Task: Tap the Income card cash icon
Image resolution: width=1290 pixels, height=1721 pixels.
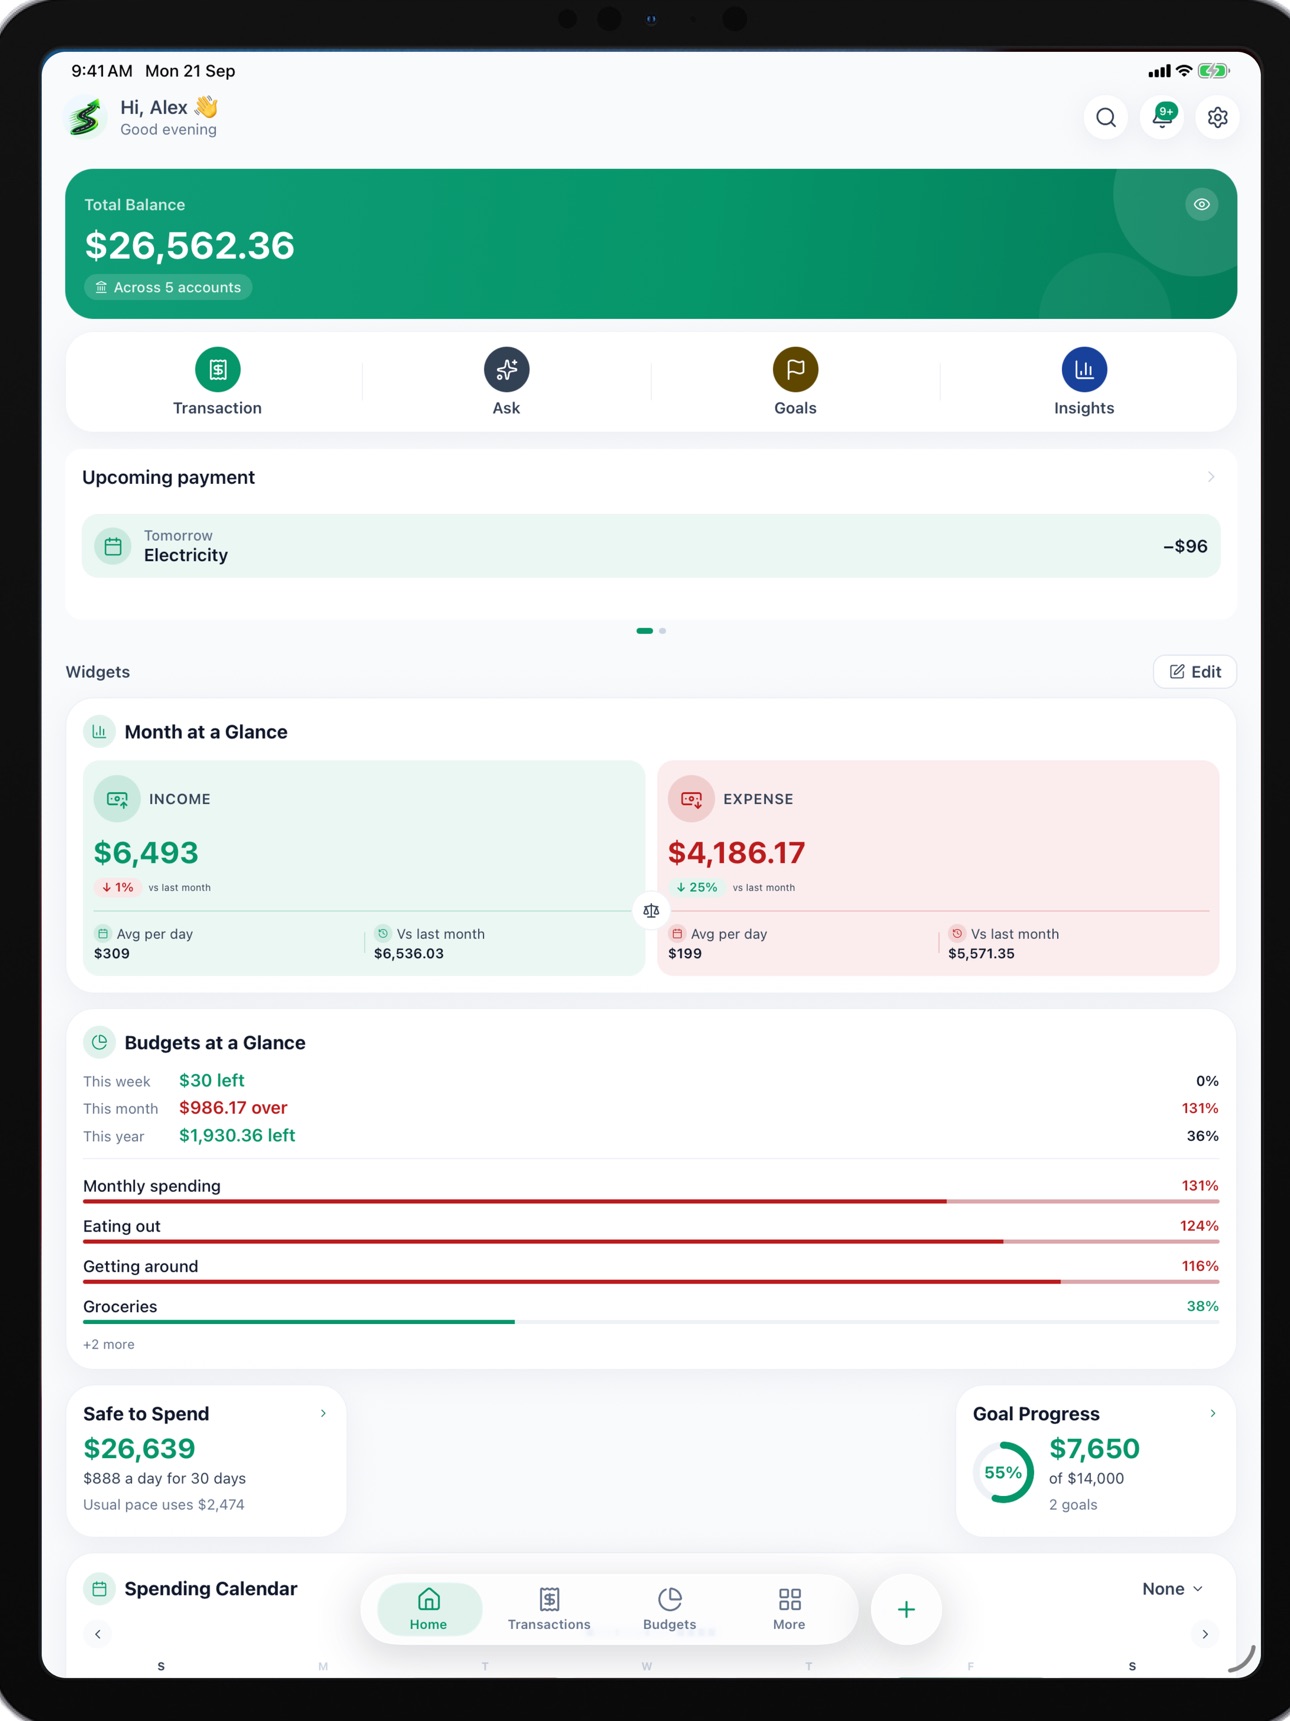Action: [x=117, y=799]
